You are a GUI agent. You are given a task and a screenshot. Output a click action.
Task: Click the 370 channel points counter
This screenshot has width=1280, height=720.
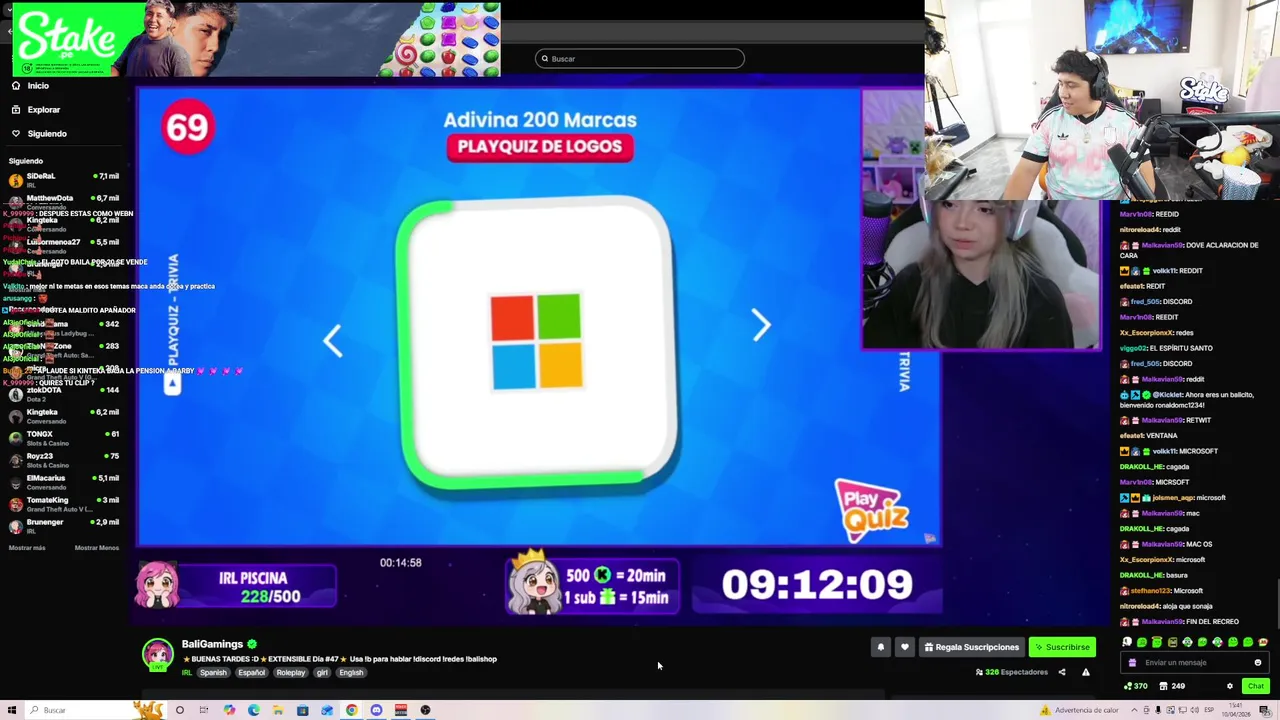tap(1136, 686)
